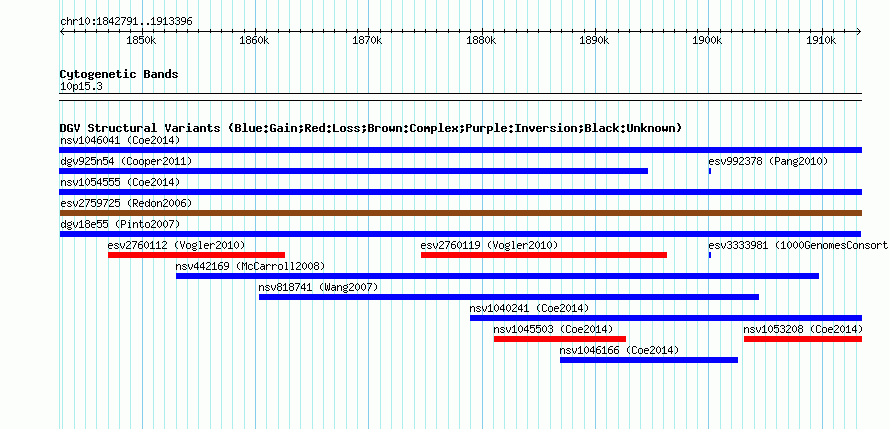Click the chr10:1842791..1913396 coordinate label
890x429 pixels.
tap(126, 22)
